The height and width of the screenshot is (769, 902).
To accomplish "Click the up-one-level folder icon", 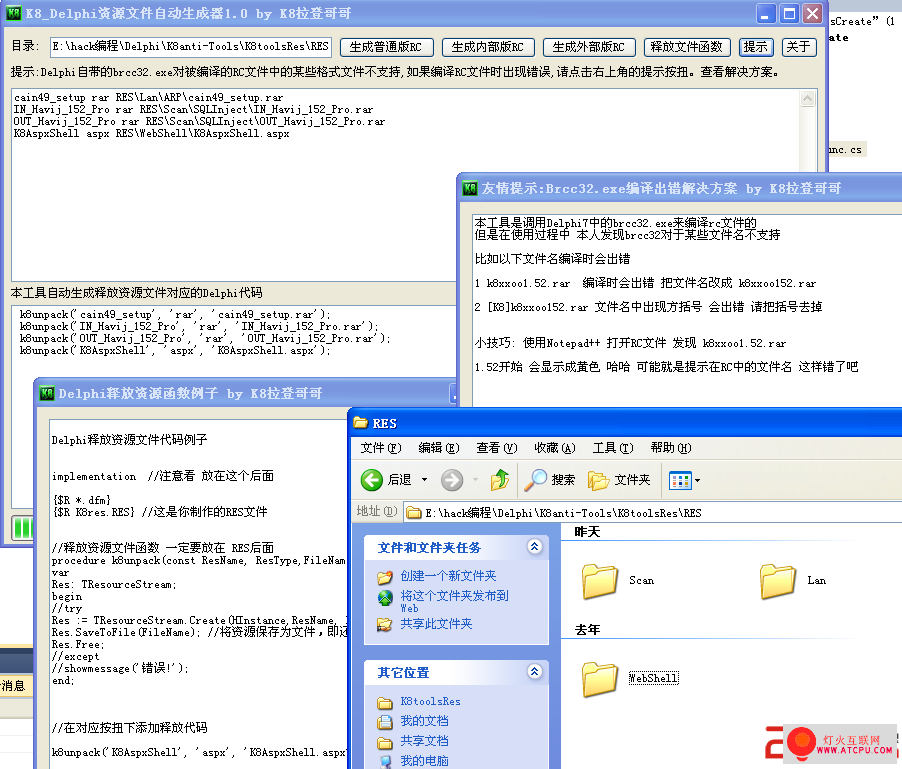I will tap(499, 480).
